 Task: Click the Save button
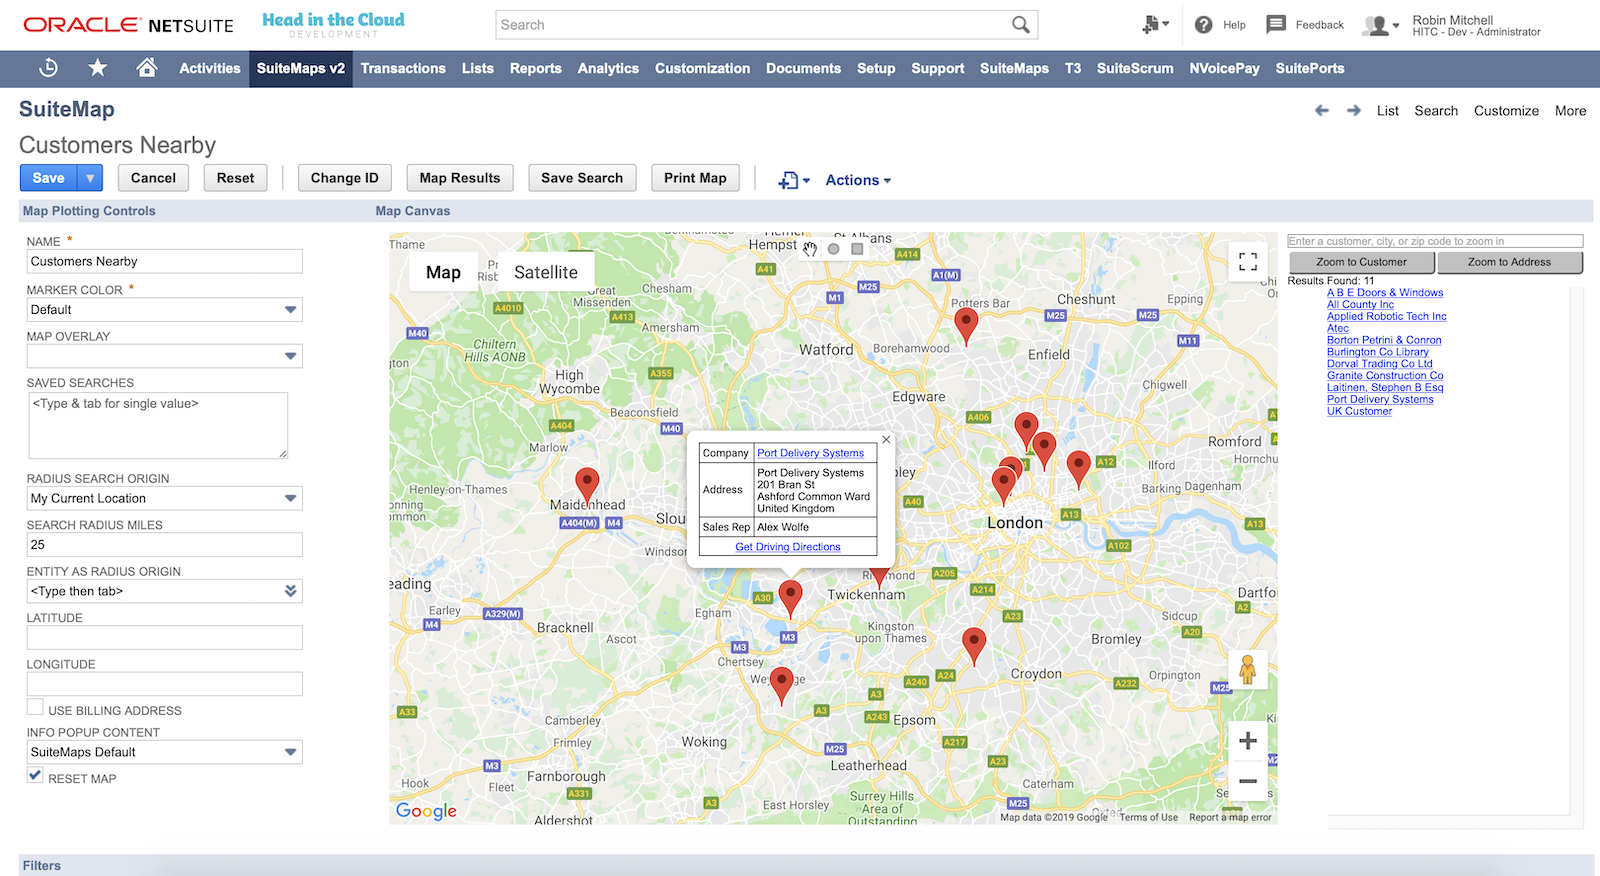[48, 178]
